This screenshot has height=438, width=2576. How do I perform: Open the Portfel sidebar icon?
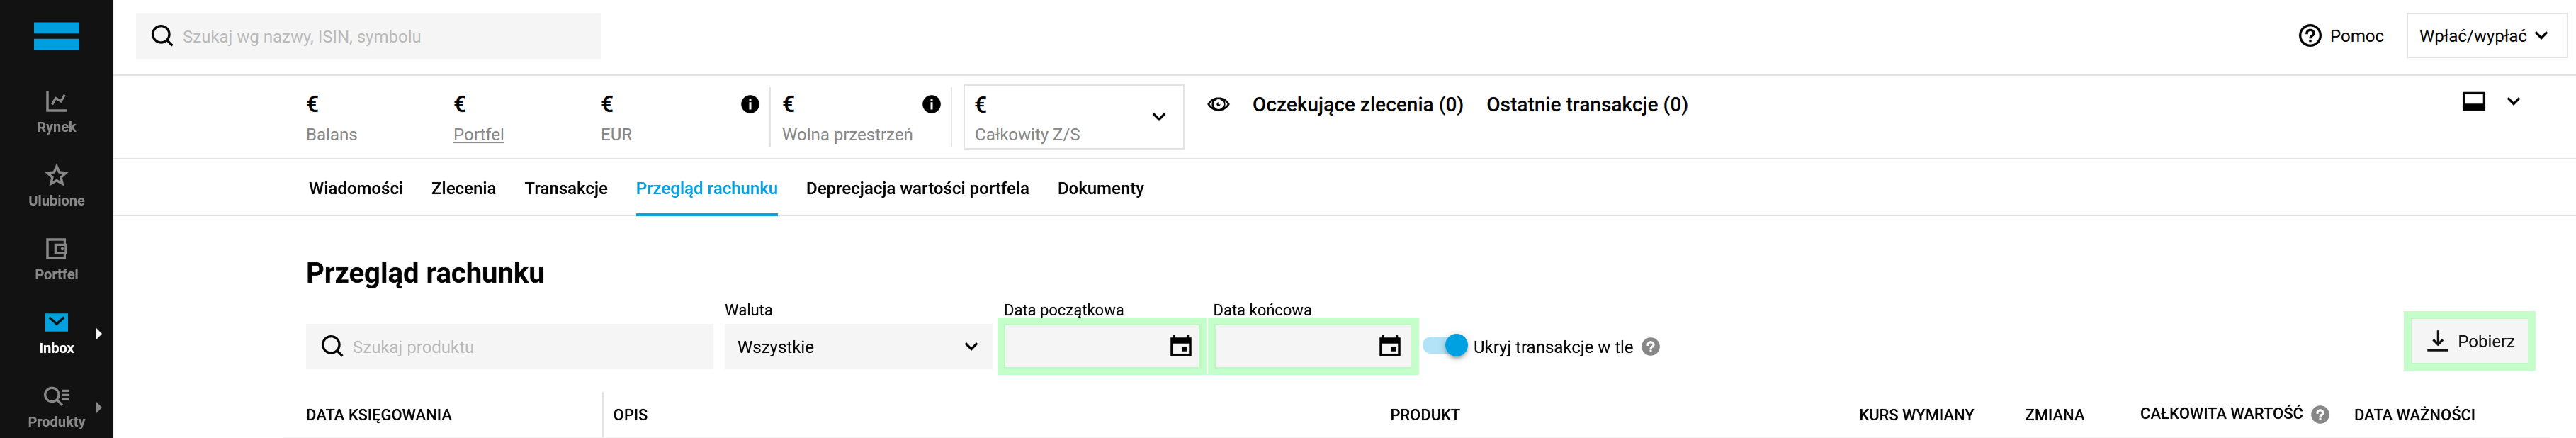coord(56,257)
